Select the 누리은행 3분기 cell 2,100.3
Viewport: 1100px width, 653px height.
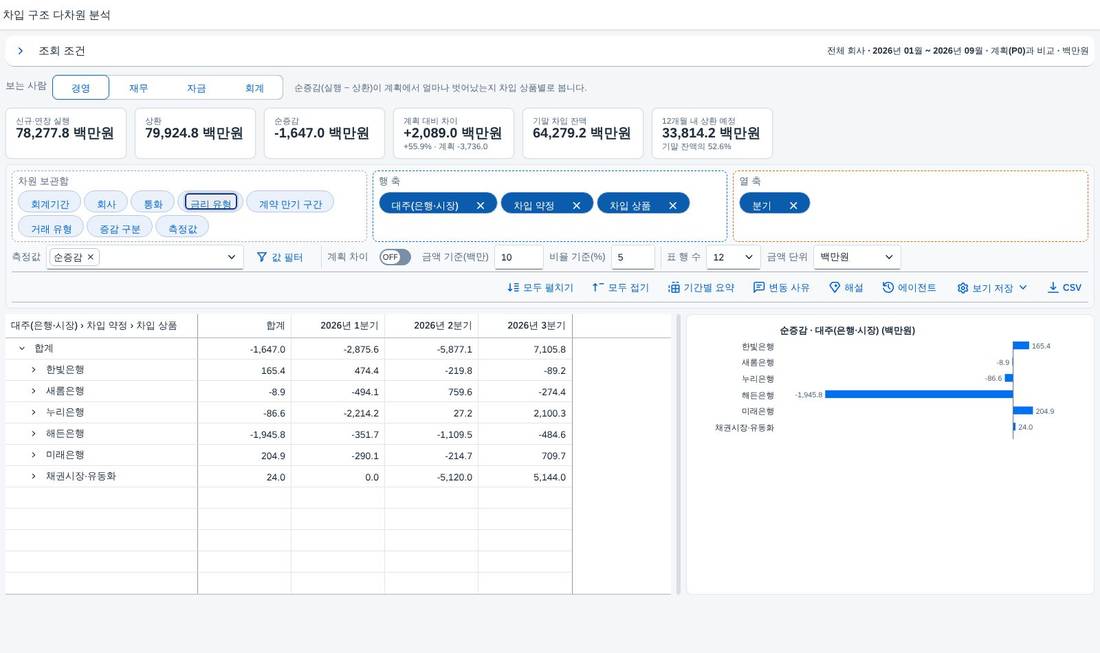(525, 413)
